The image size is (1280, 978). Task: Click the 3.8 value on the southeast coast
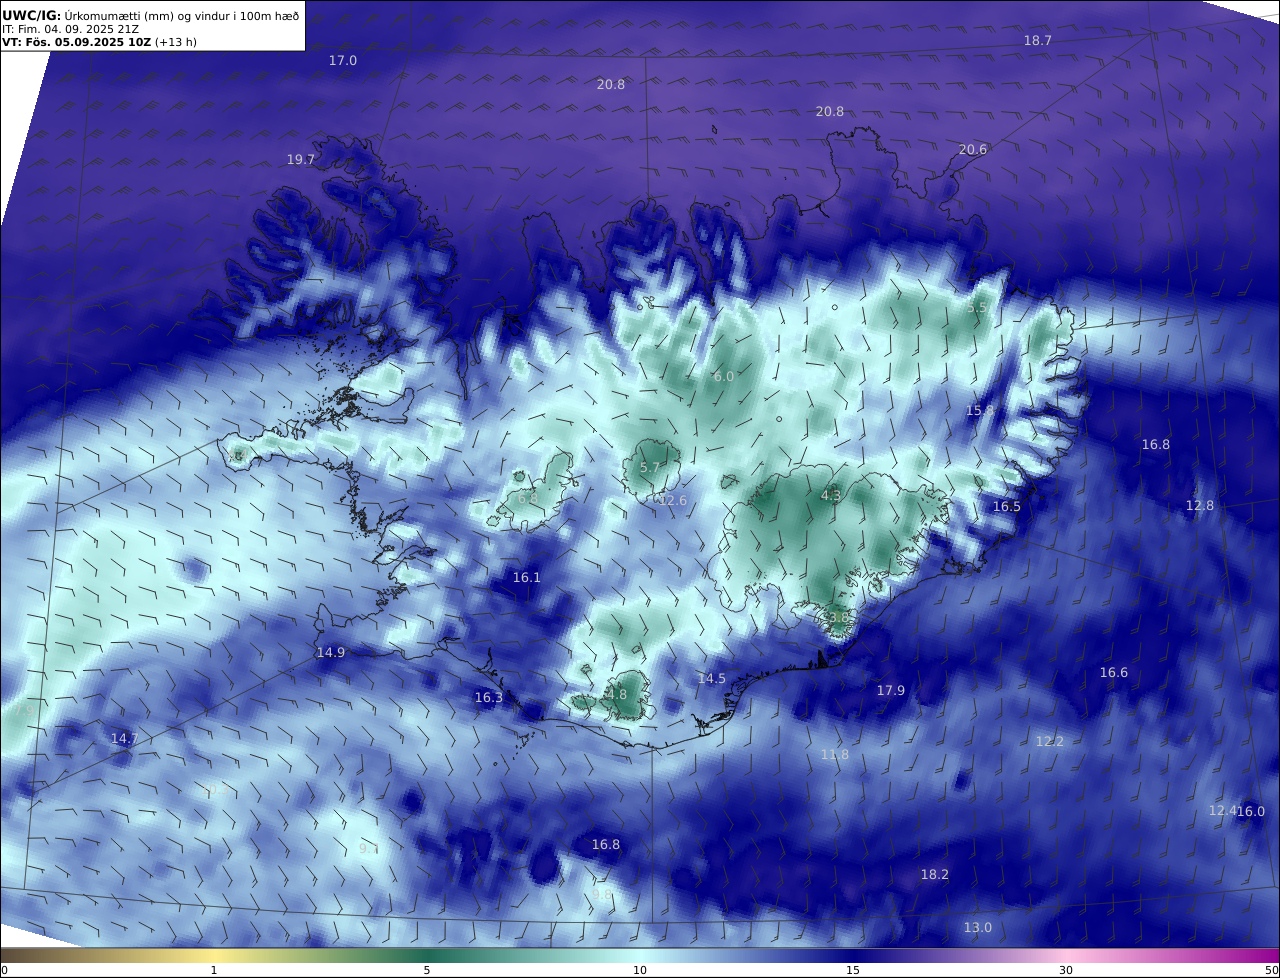(837, 619)
